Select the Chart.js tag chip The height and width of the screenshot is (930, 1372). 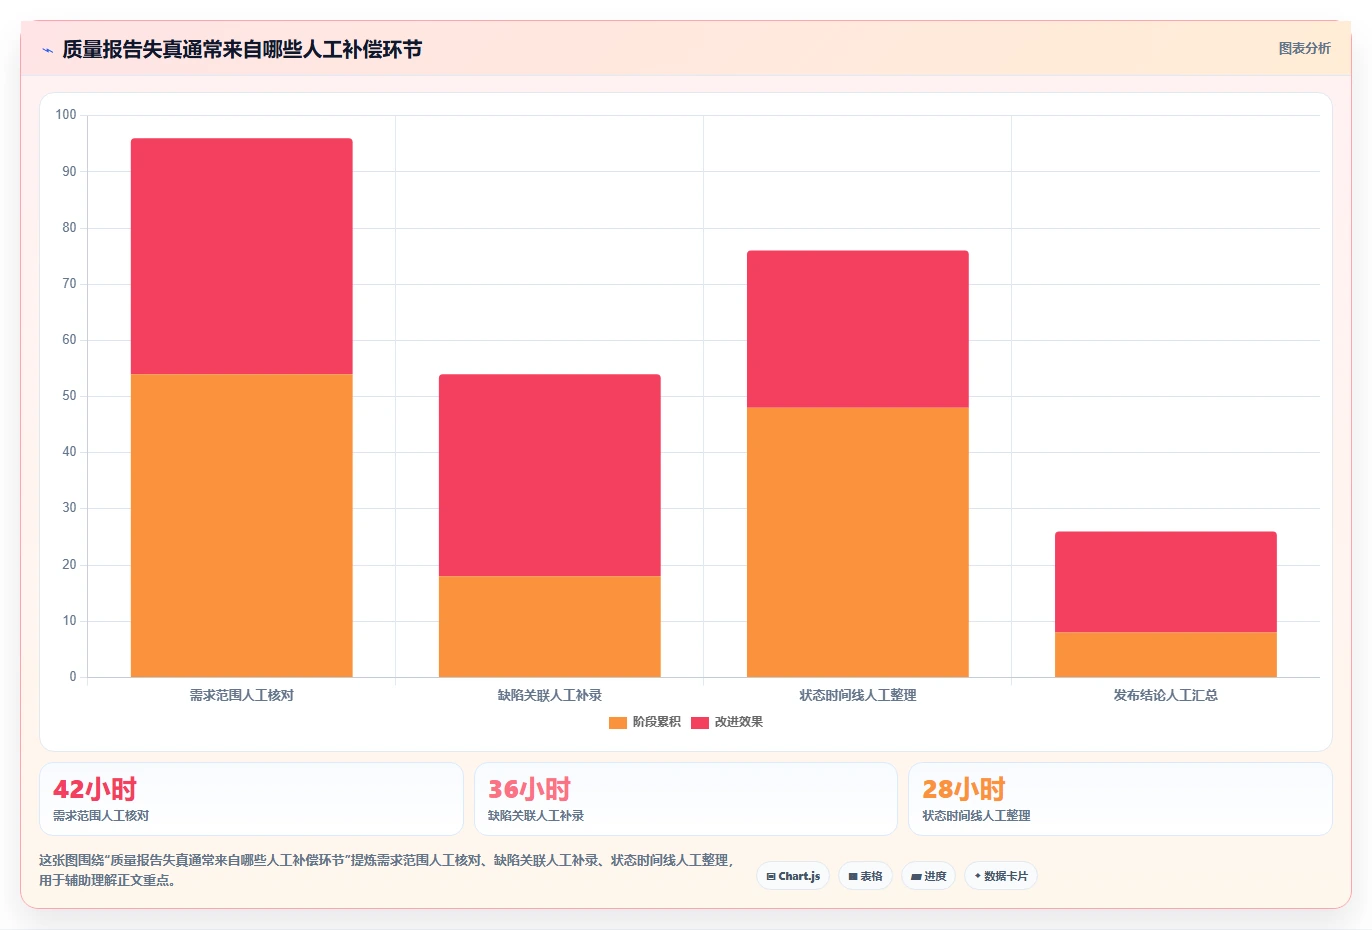[793, 876]
